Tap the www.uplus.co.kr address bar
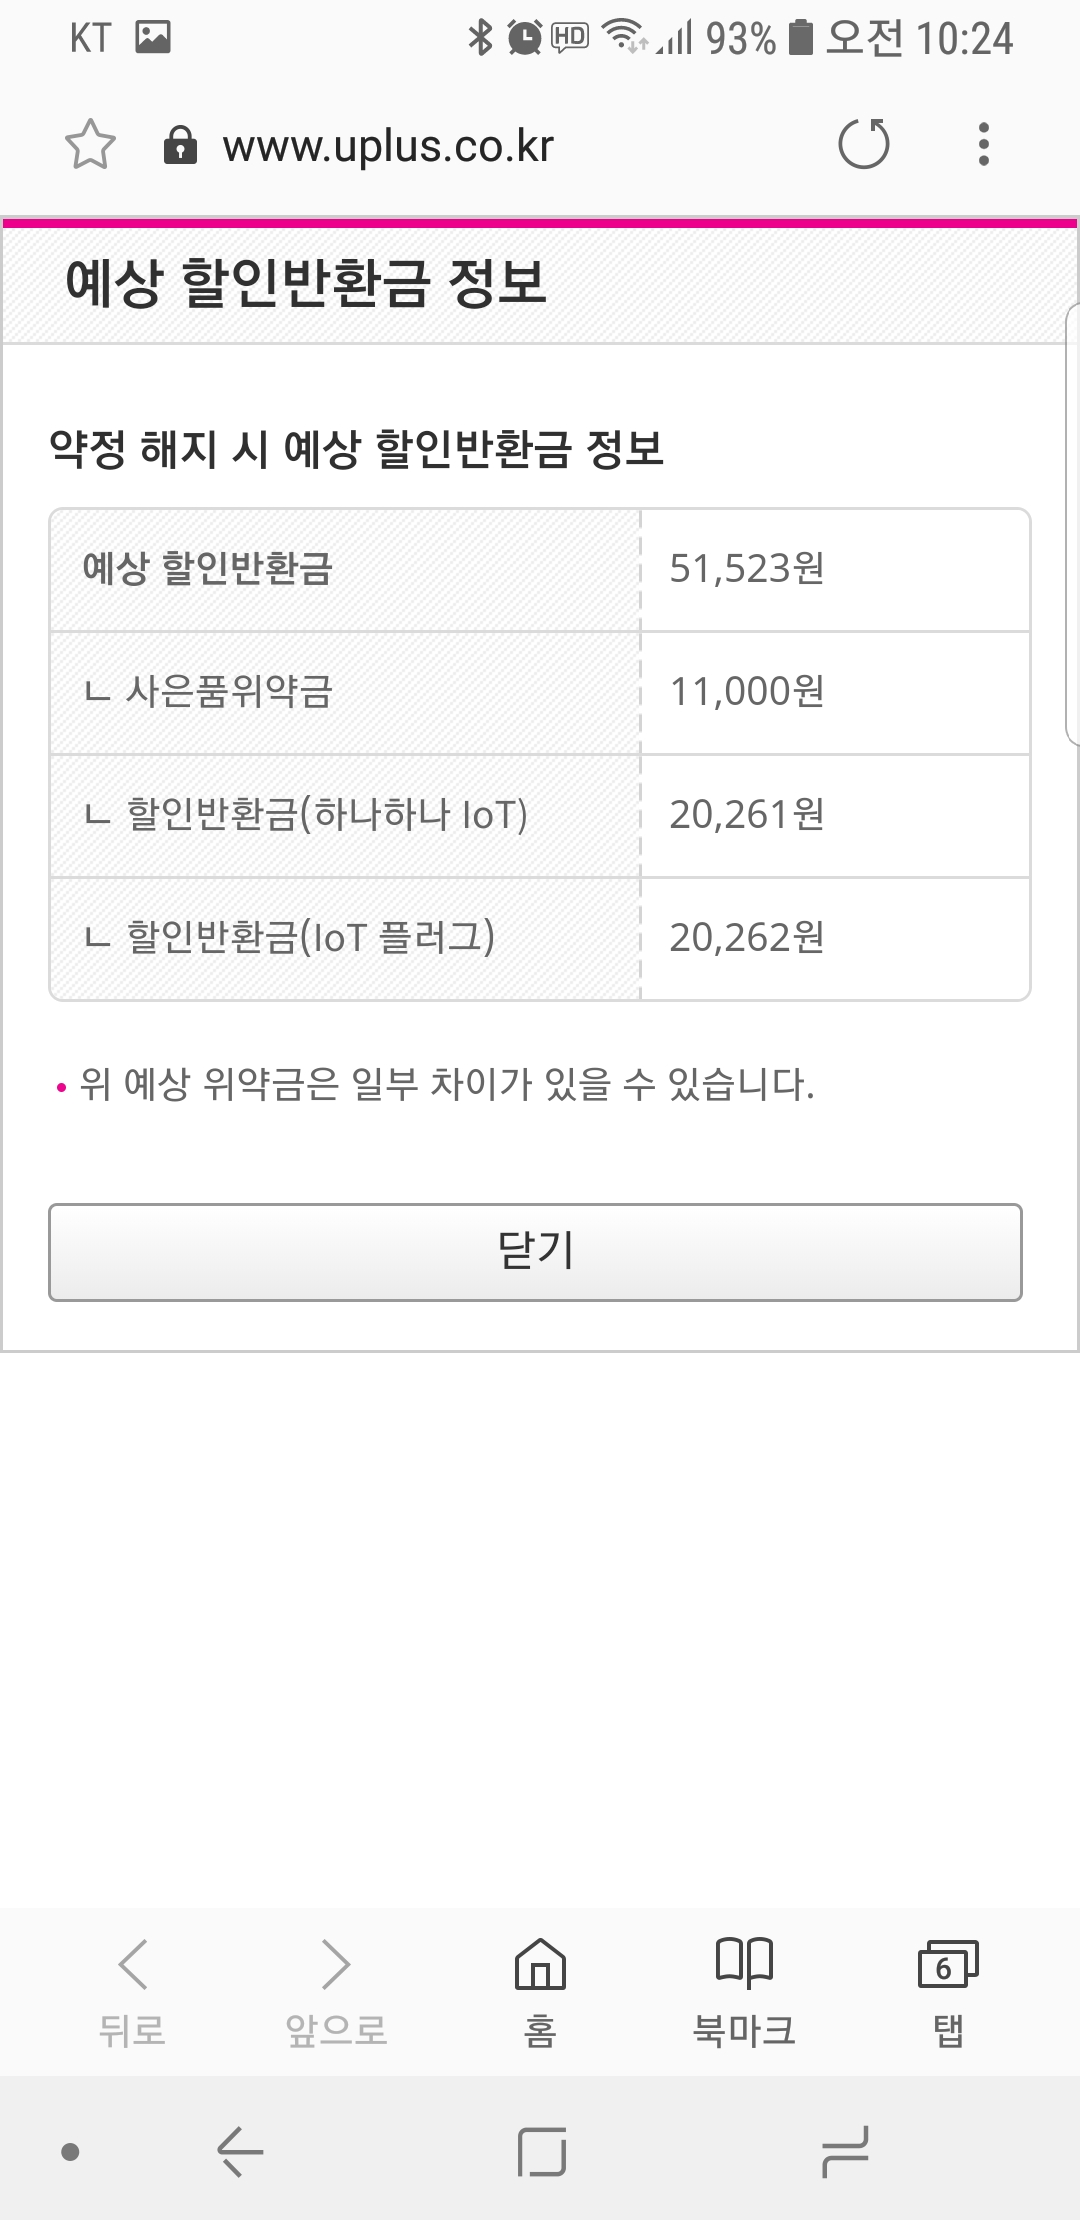1080x2220 pixels. click(388, 146)
